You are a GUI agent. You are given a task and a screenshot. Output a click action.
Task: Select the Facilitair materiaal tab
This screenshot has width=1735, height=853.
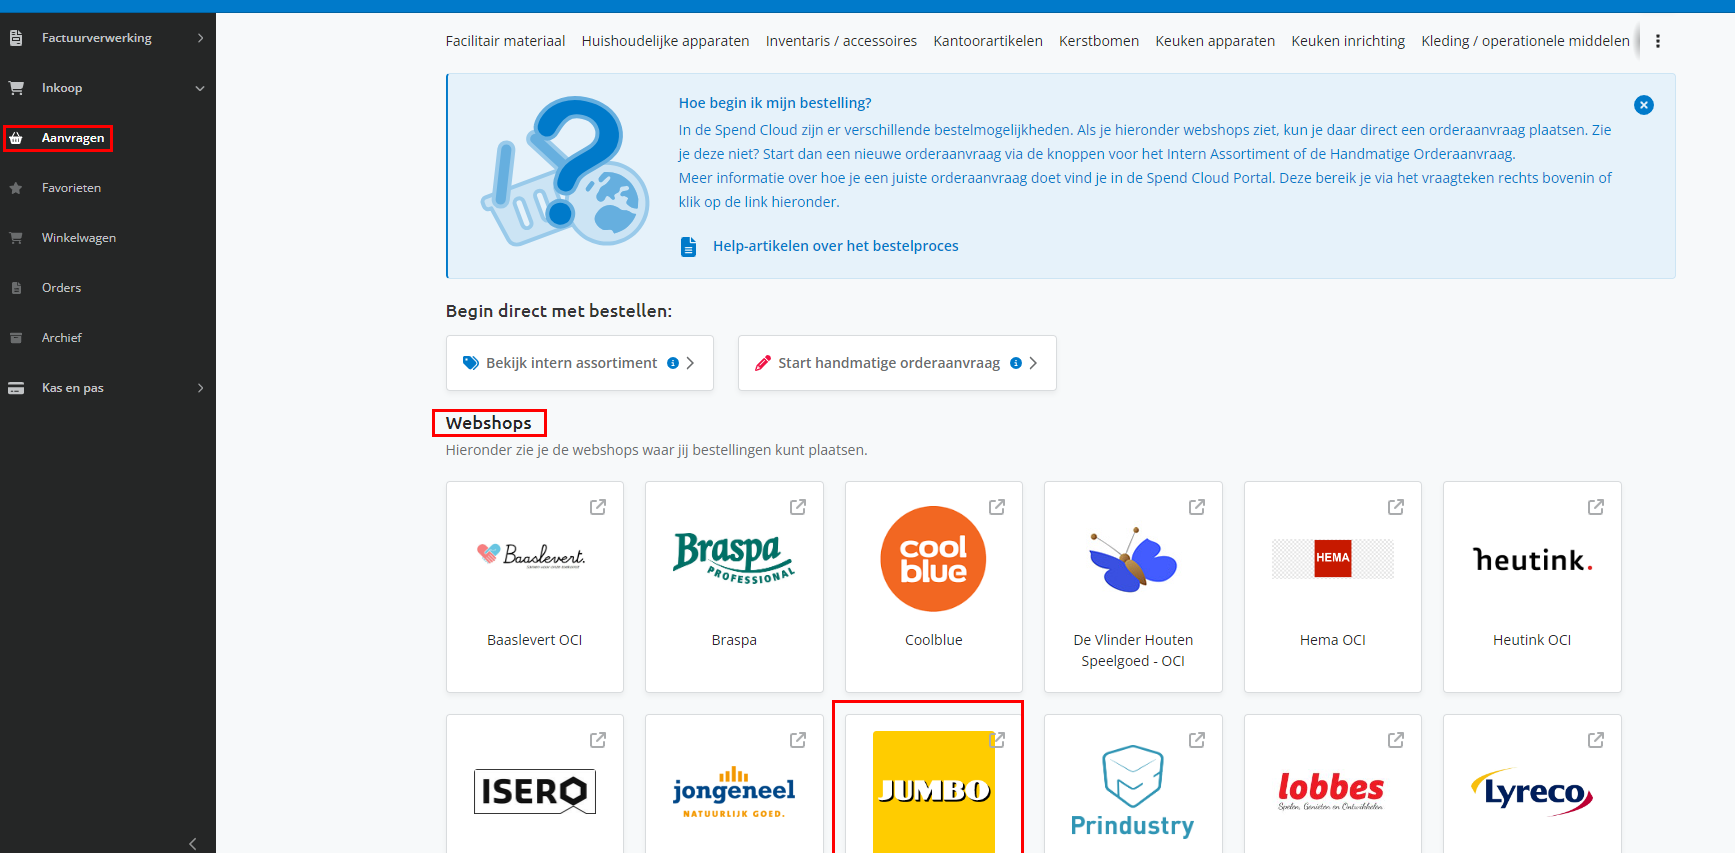(x=505, y=41)
